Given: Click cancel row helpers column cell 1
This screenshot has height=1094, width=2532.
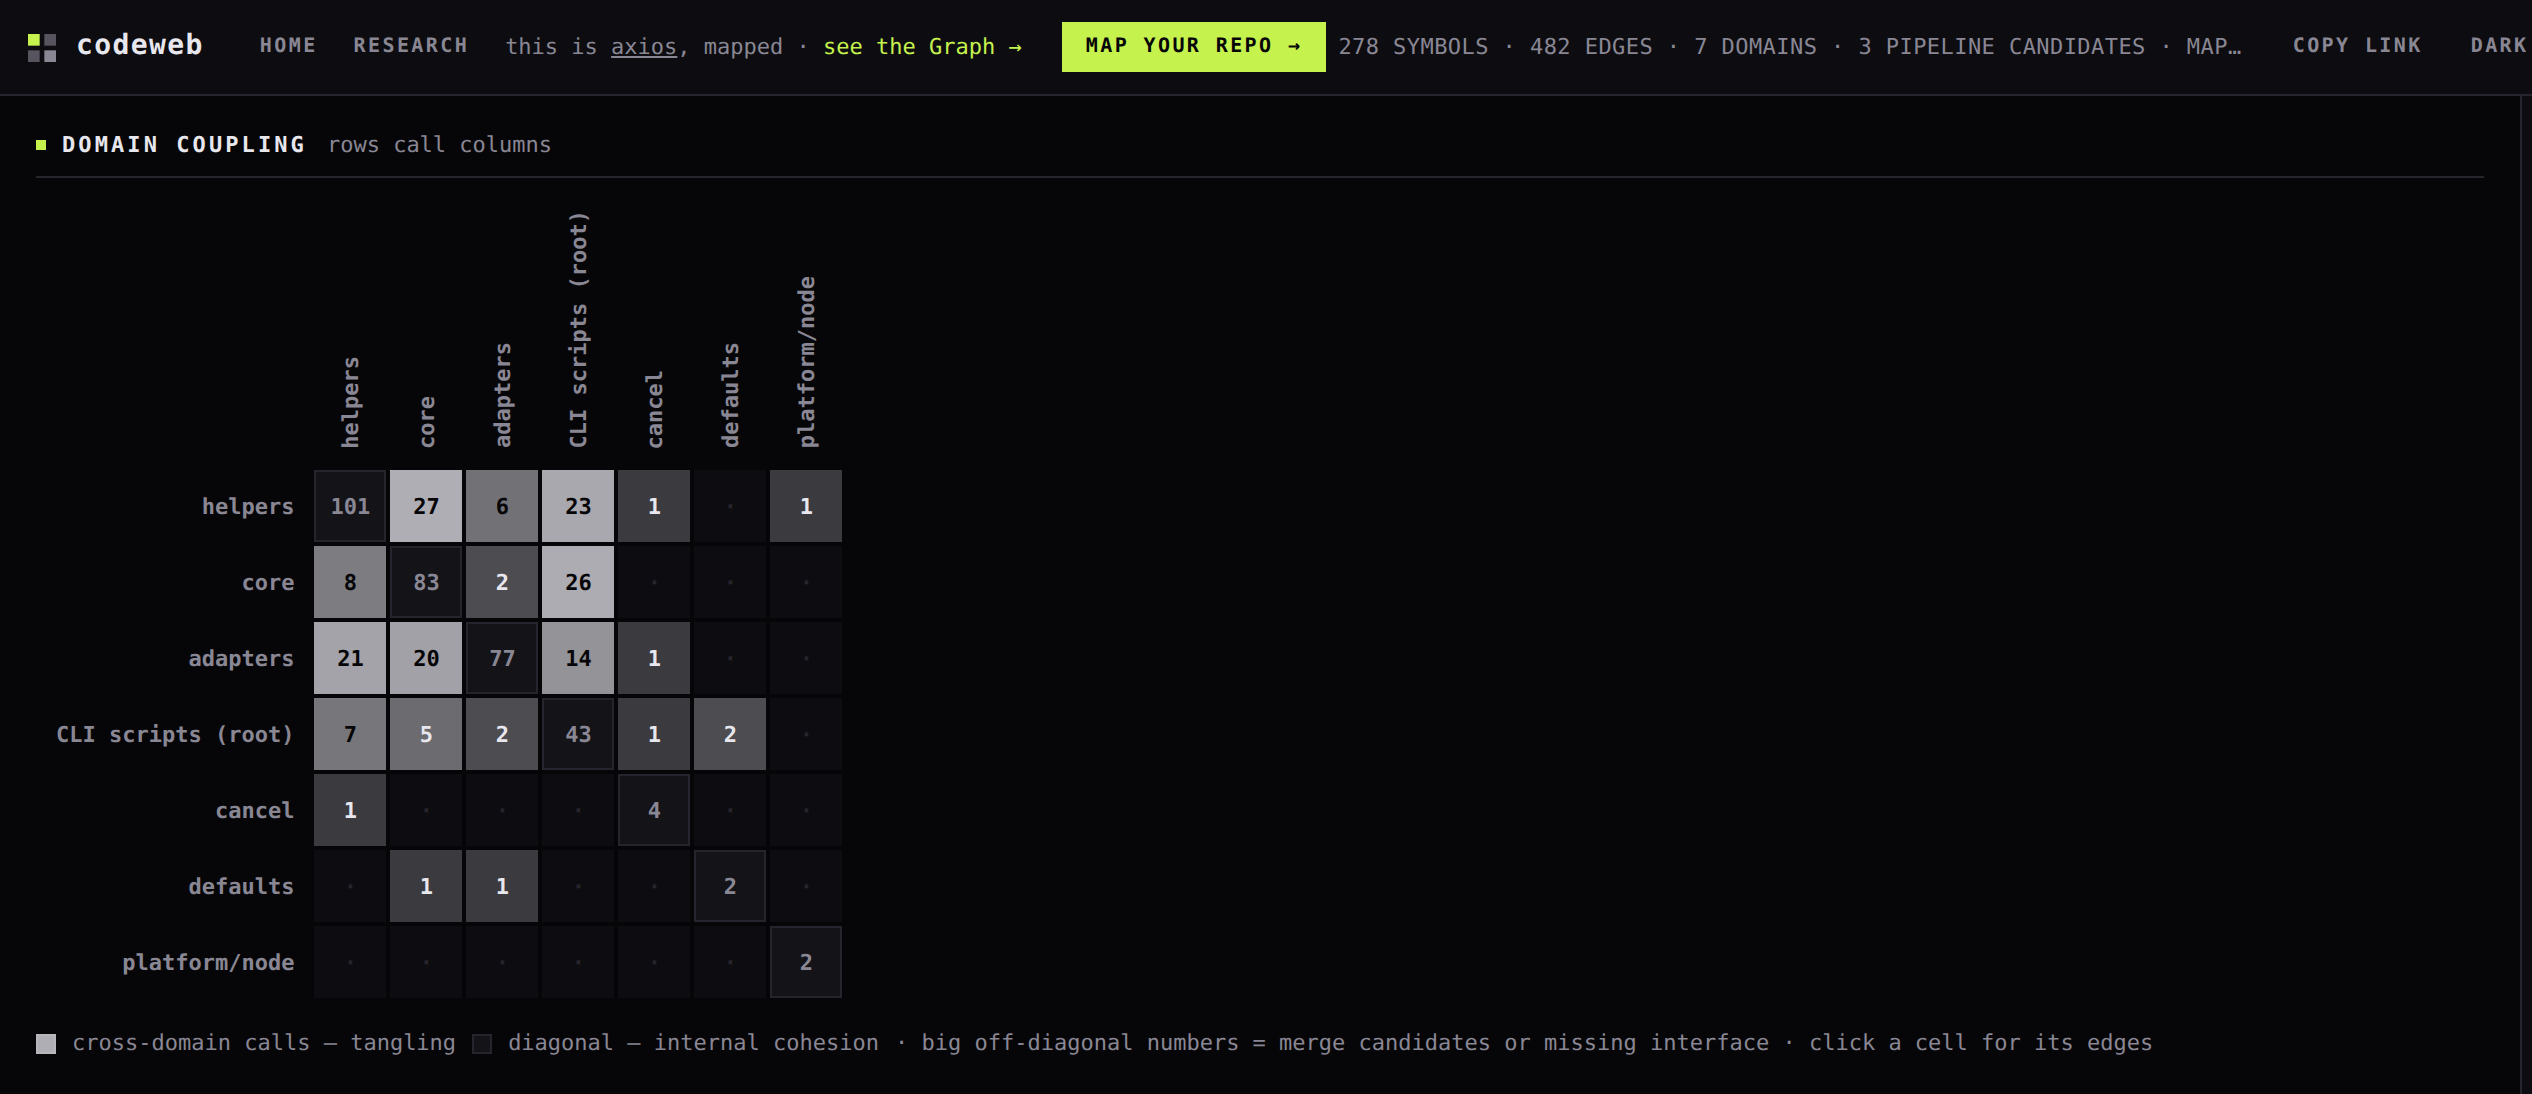Looking at the screenshot, I should 350,810.
